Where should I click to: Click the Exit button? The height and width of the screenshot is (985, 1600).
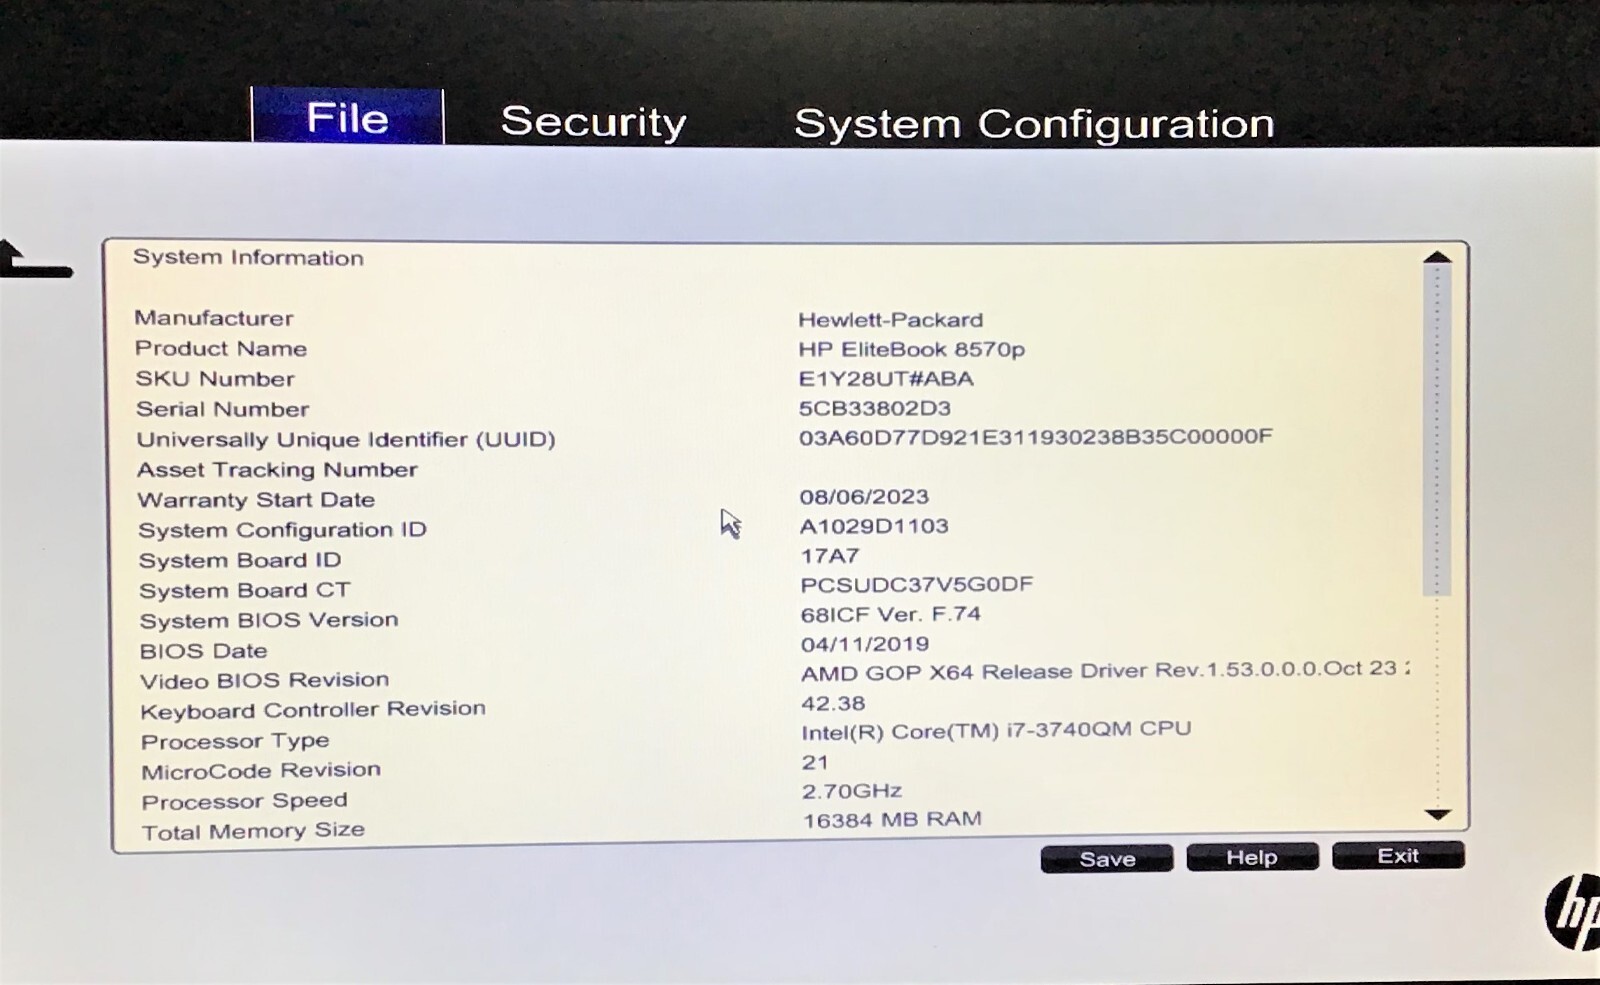[x=1398, y=855]
